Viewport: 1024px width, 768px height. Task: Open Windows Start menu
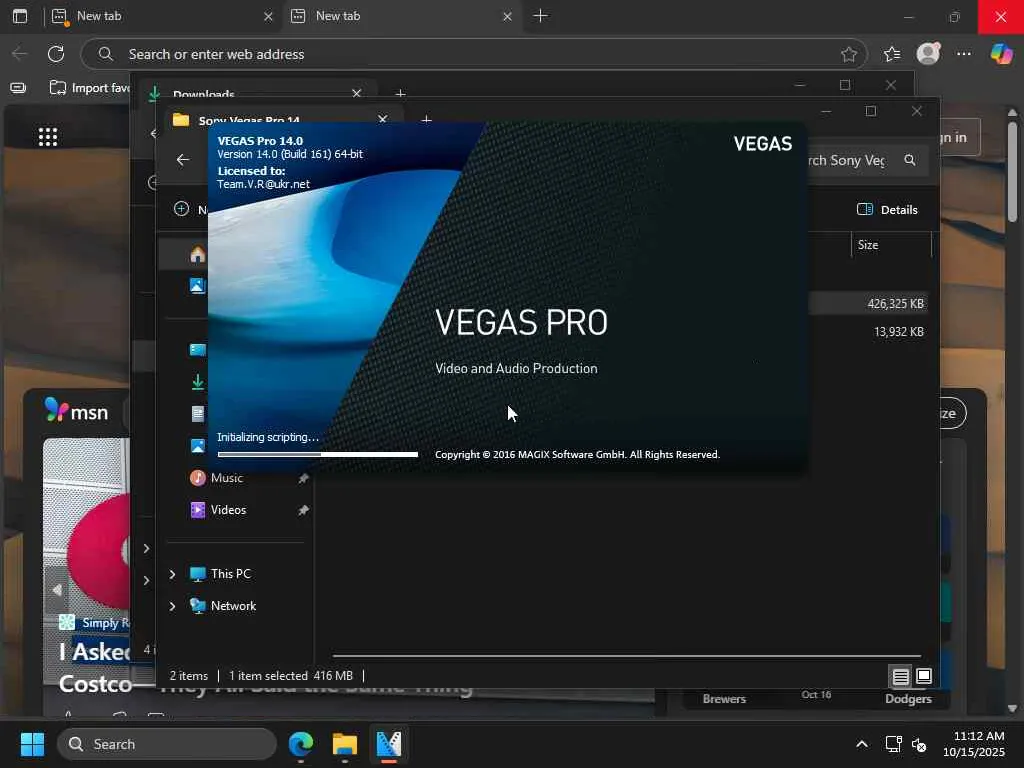point(32,744)
